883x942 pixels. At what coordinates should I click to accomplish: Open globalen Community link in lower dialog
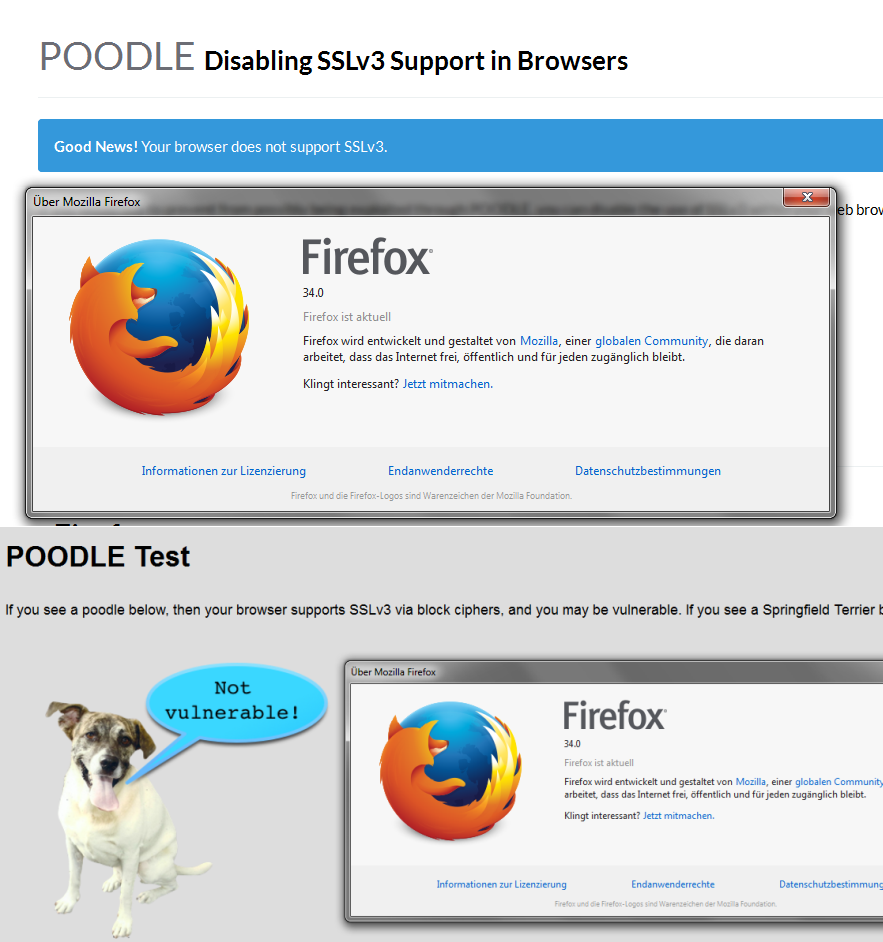coord(839,782)
